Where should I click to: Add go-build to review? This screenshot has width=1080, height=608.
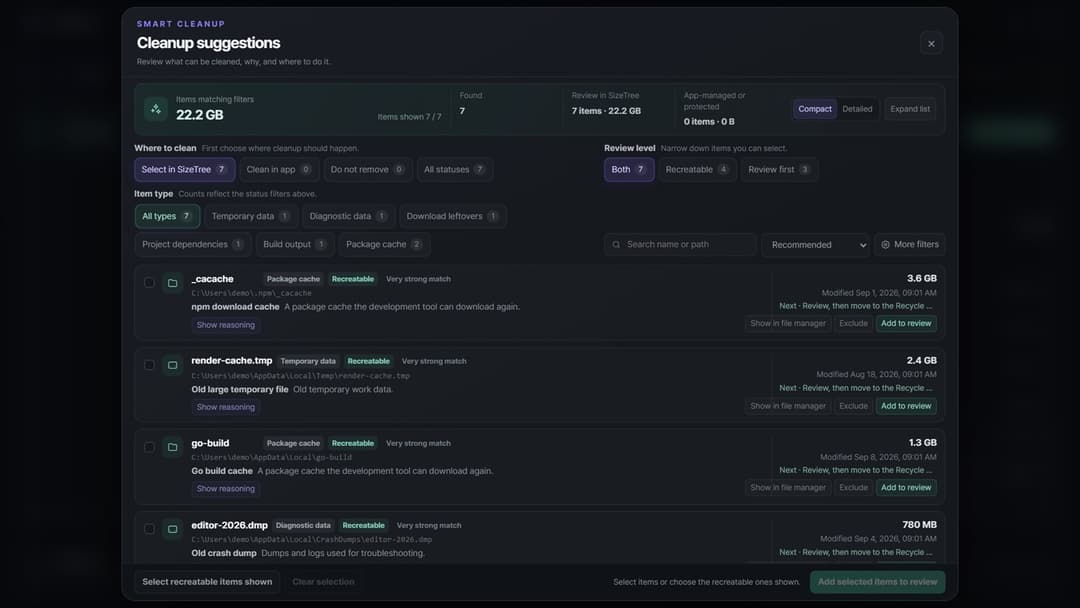point(906,488)
